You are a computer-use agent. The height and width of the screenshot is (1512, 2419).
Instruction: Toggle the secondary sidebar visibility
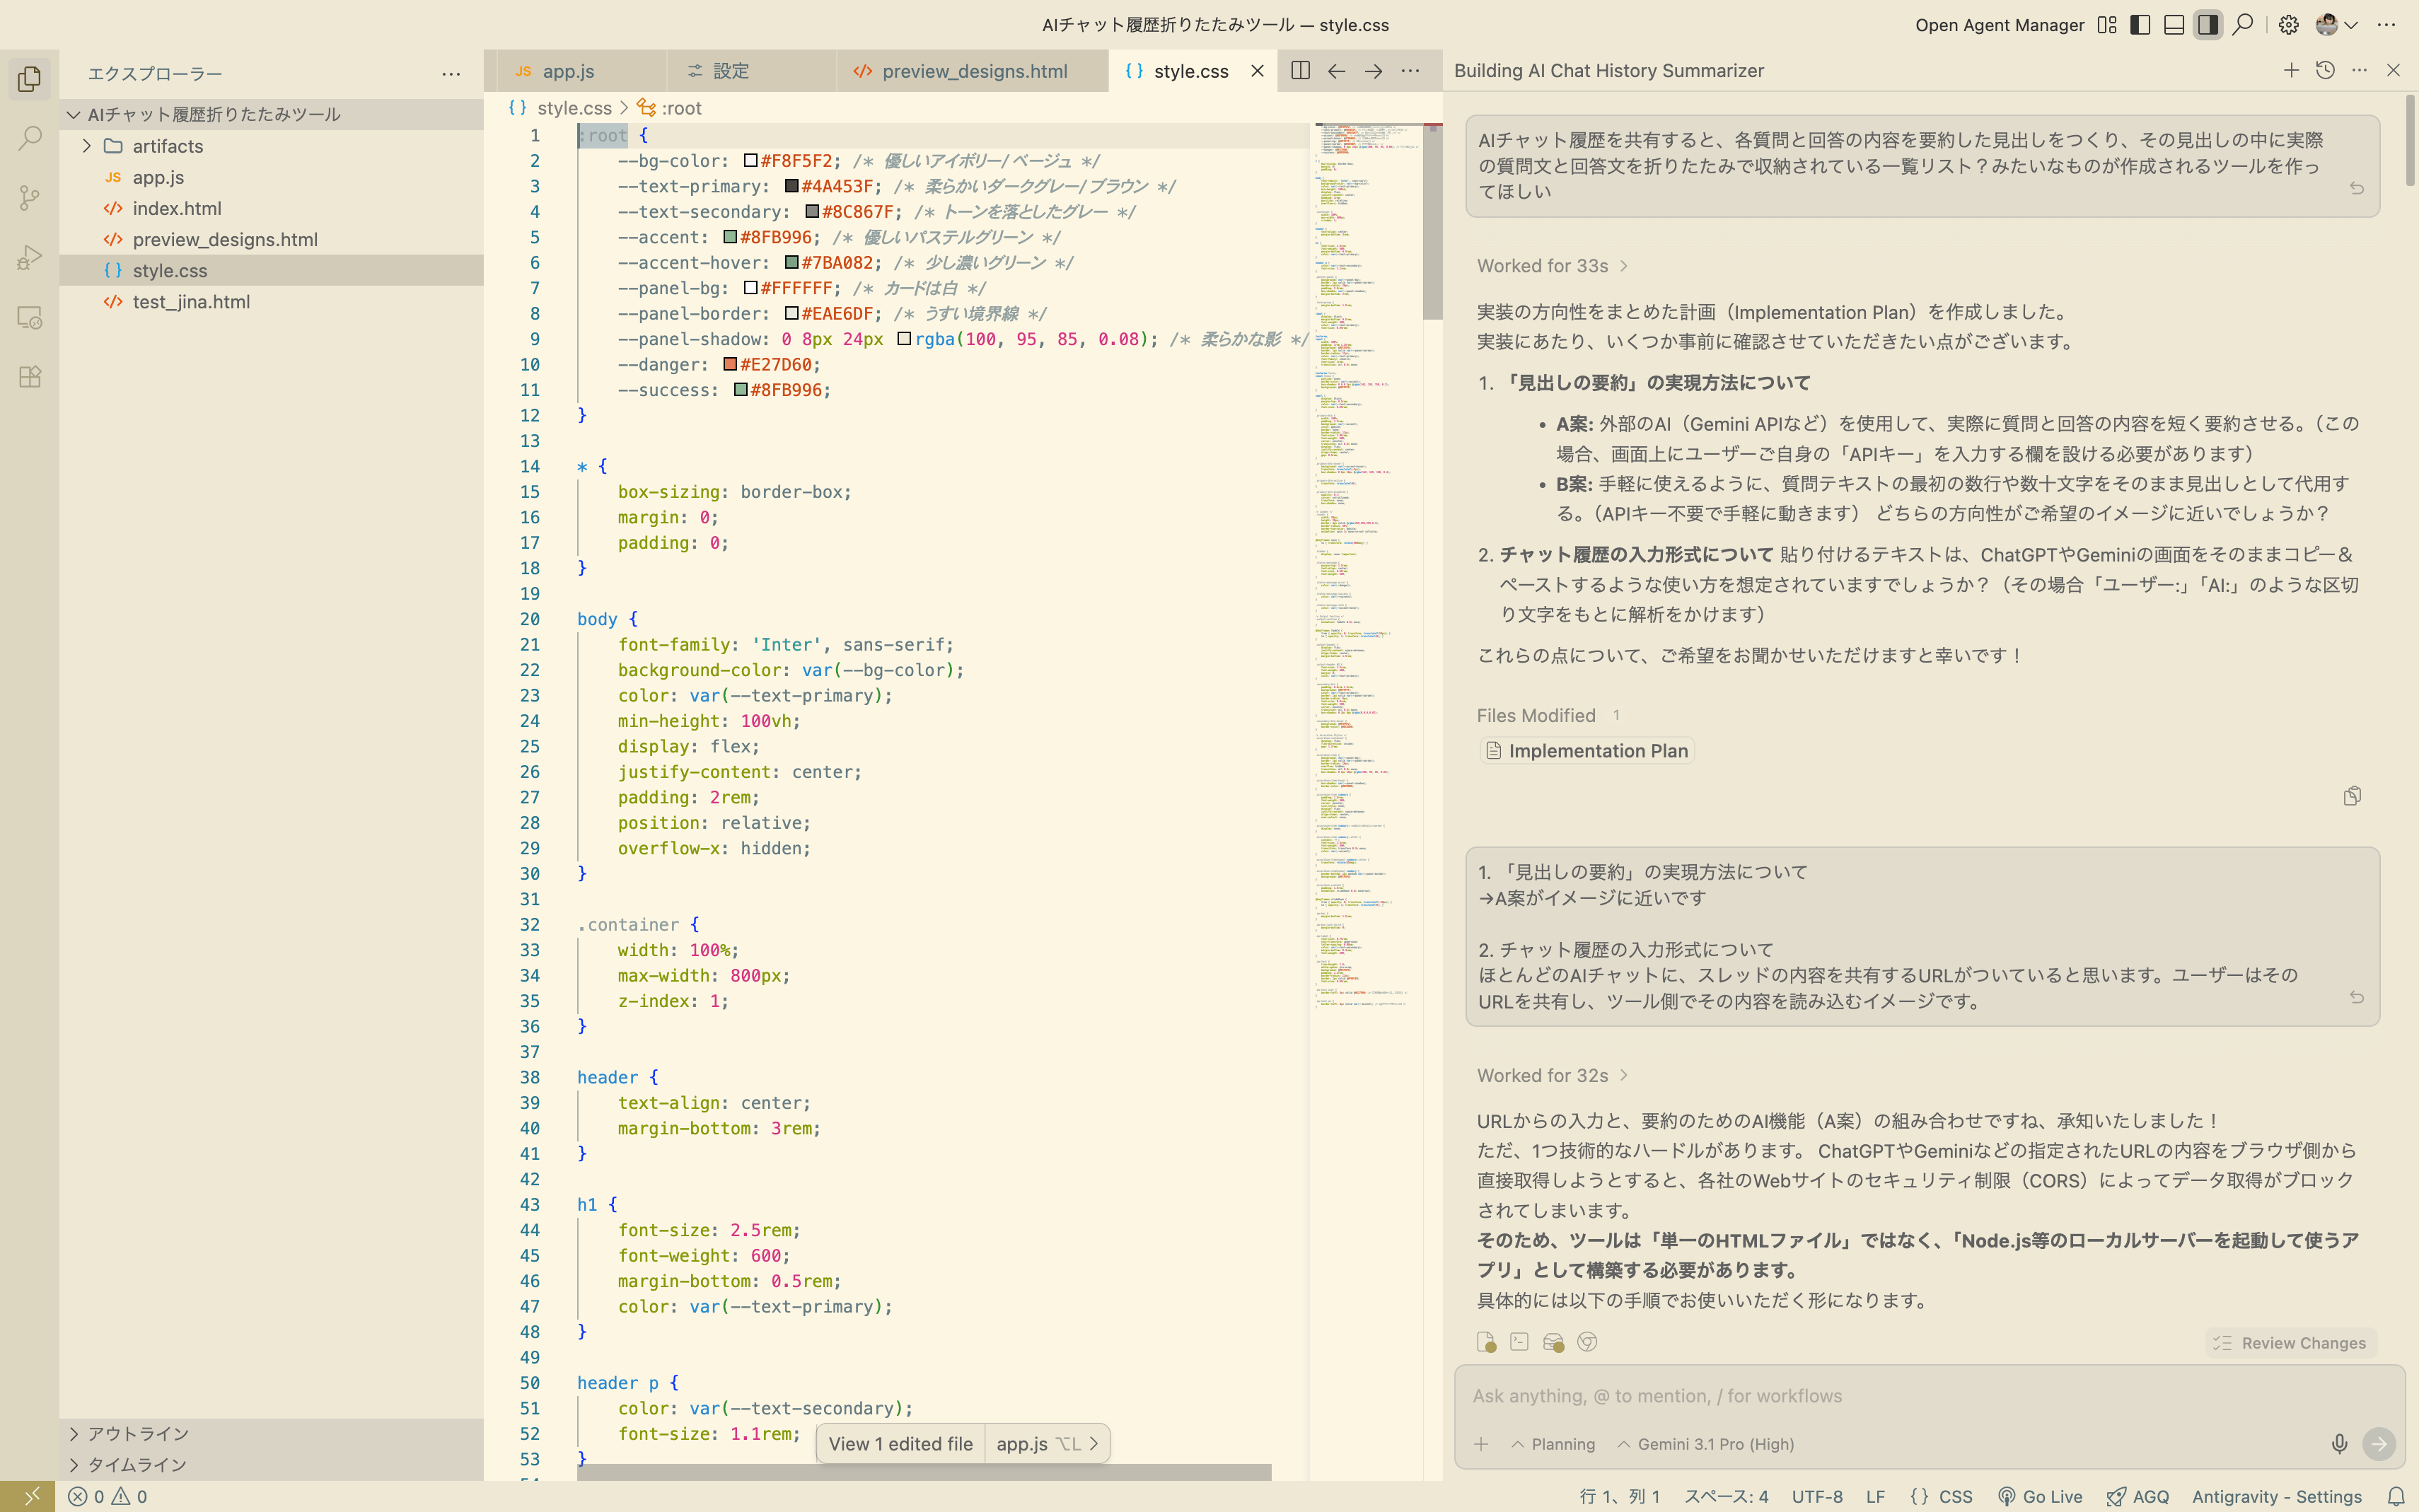[2207, 24]
